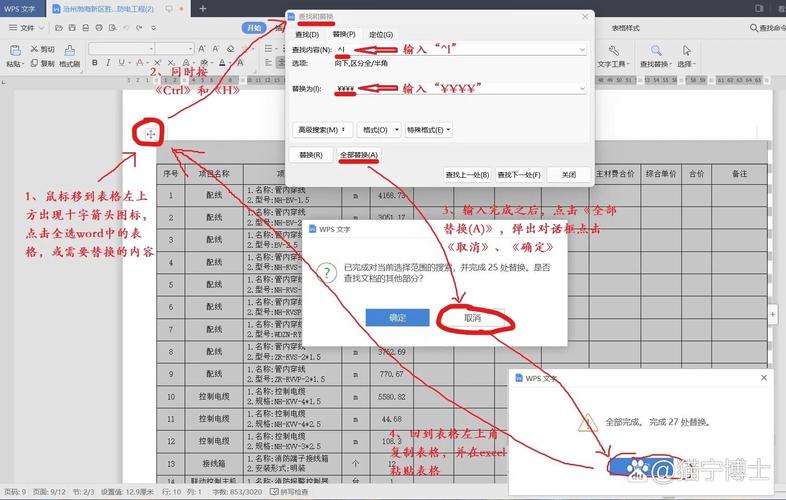Click the undo arrow icon
This screenshot has width=786, height=500.
pos(126,28)
